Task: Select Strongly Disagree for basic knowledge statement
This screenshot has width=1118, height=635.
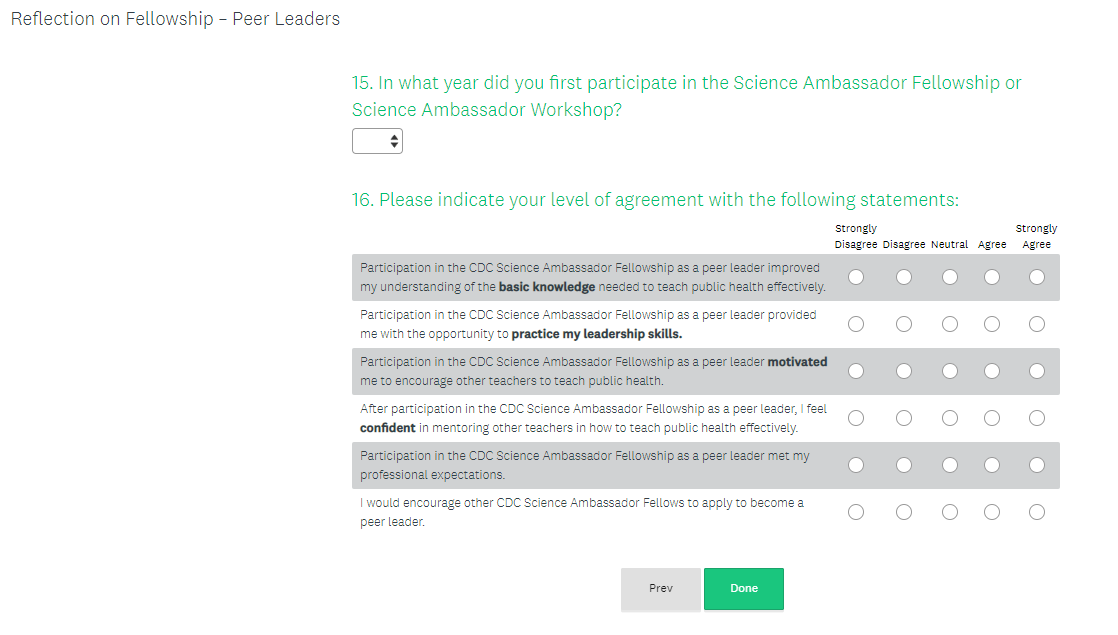Action: click(x=856, y=277)
